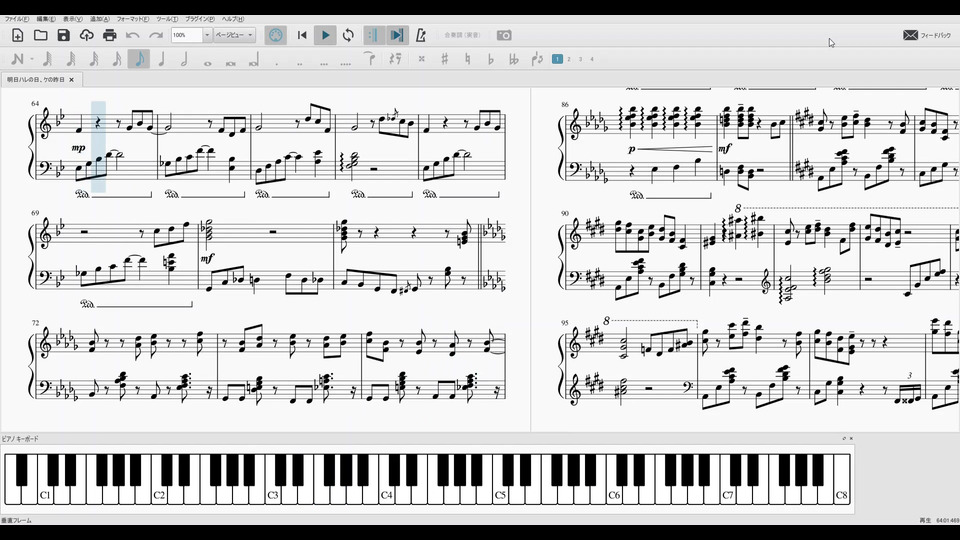960x540 pixels.
Task: Apply double flat accidental
Action: 514,59
